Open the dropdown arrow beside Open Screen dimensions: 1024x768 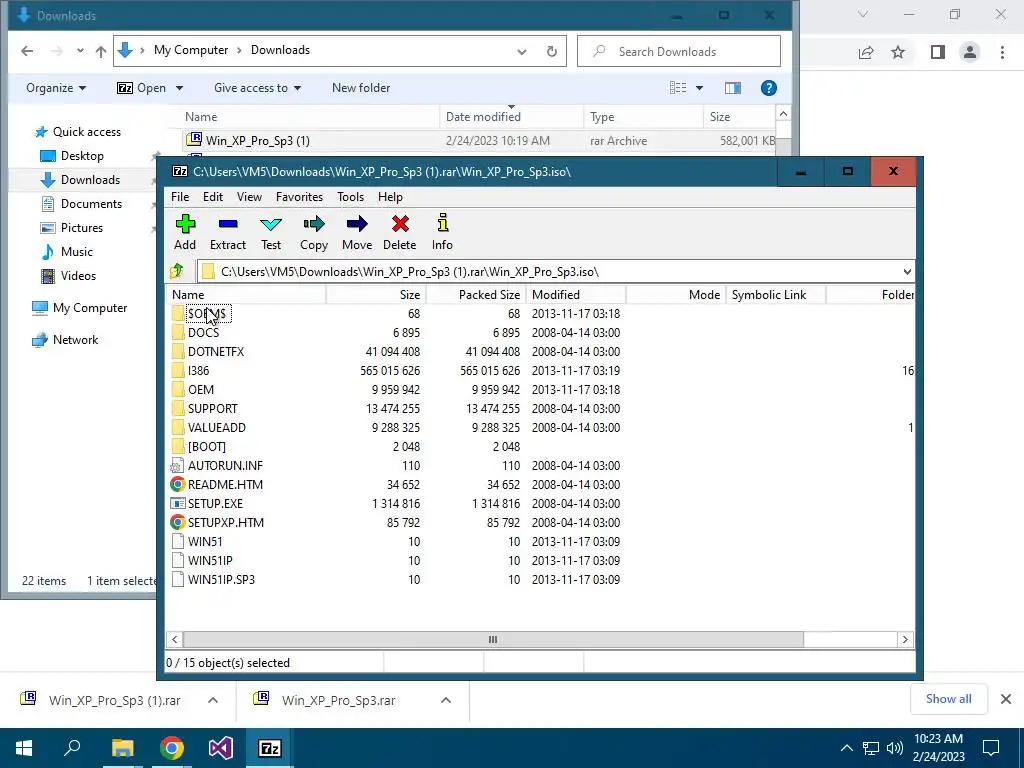click(x=180, y=88)
